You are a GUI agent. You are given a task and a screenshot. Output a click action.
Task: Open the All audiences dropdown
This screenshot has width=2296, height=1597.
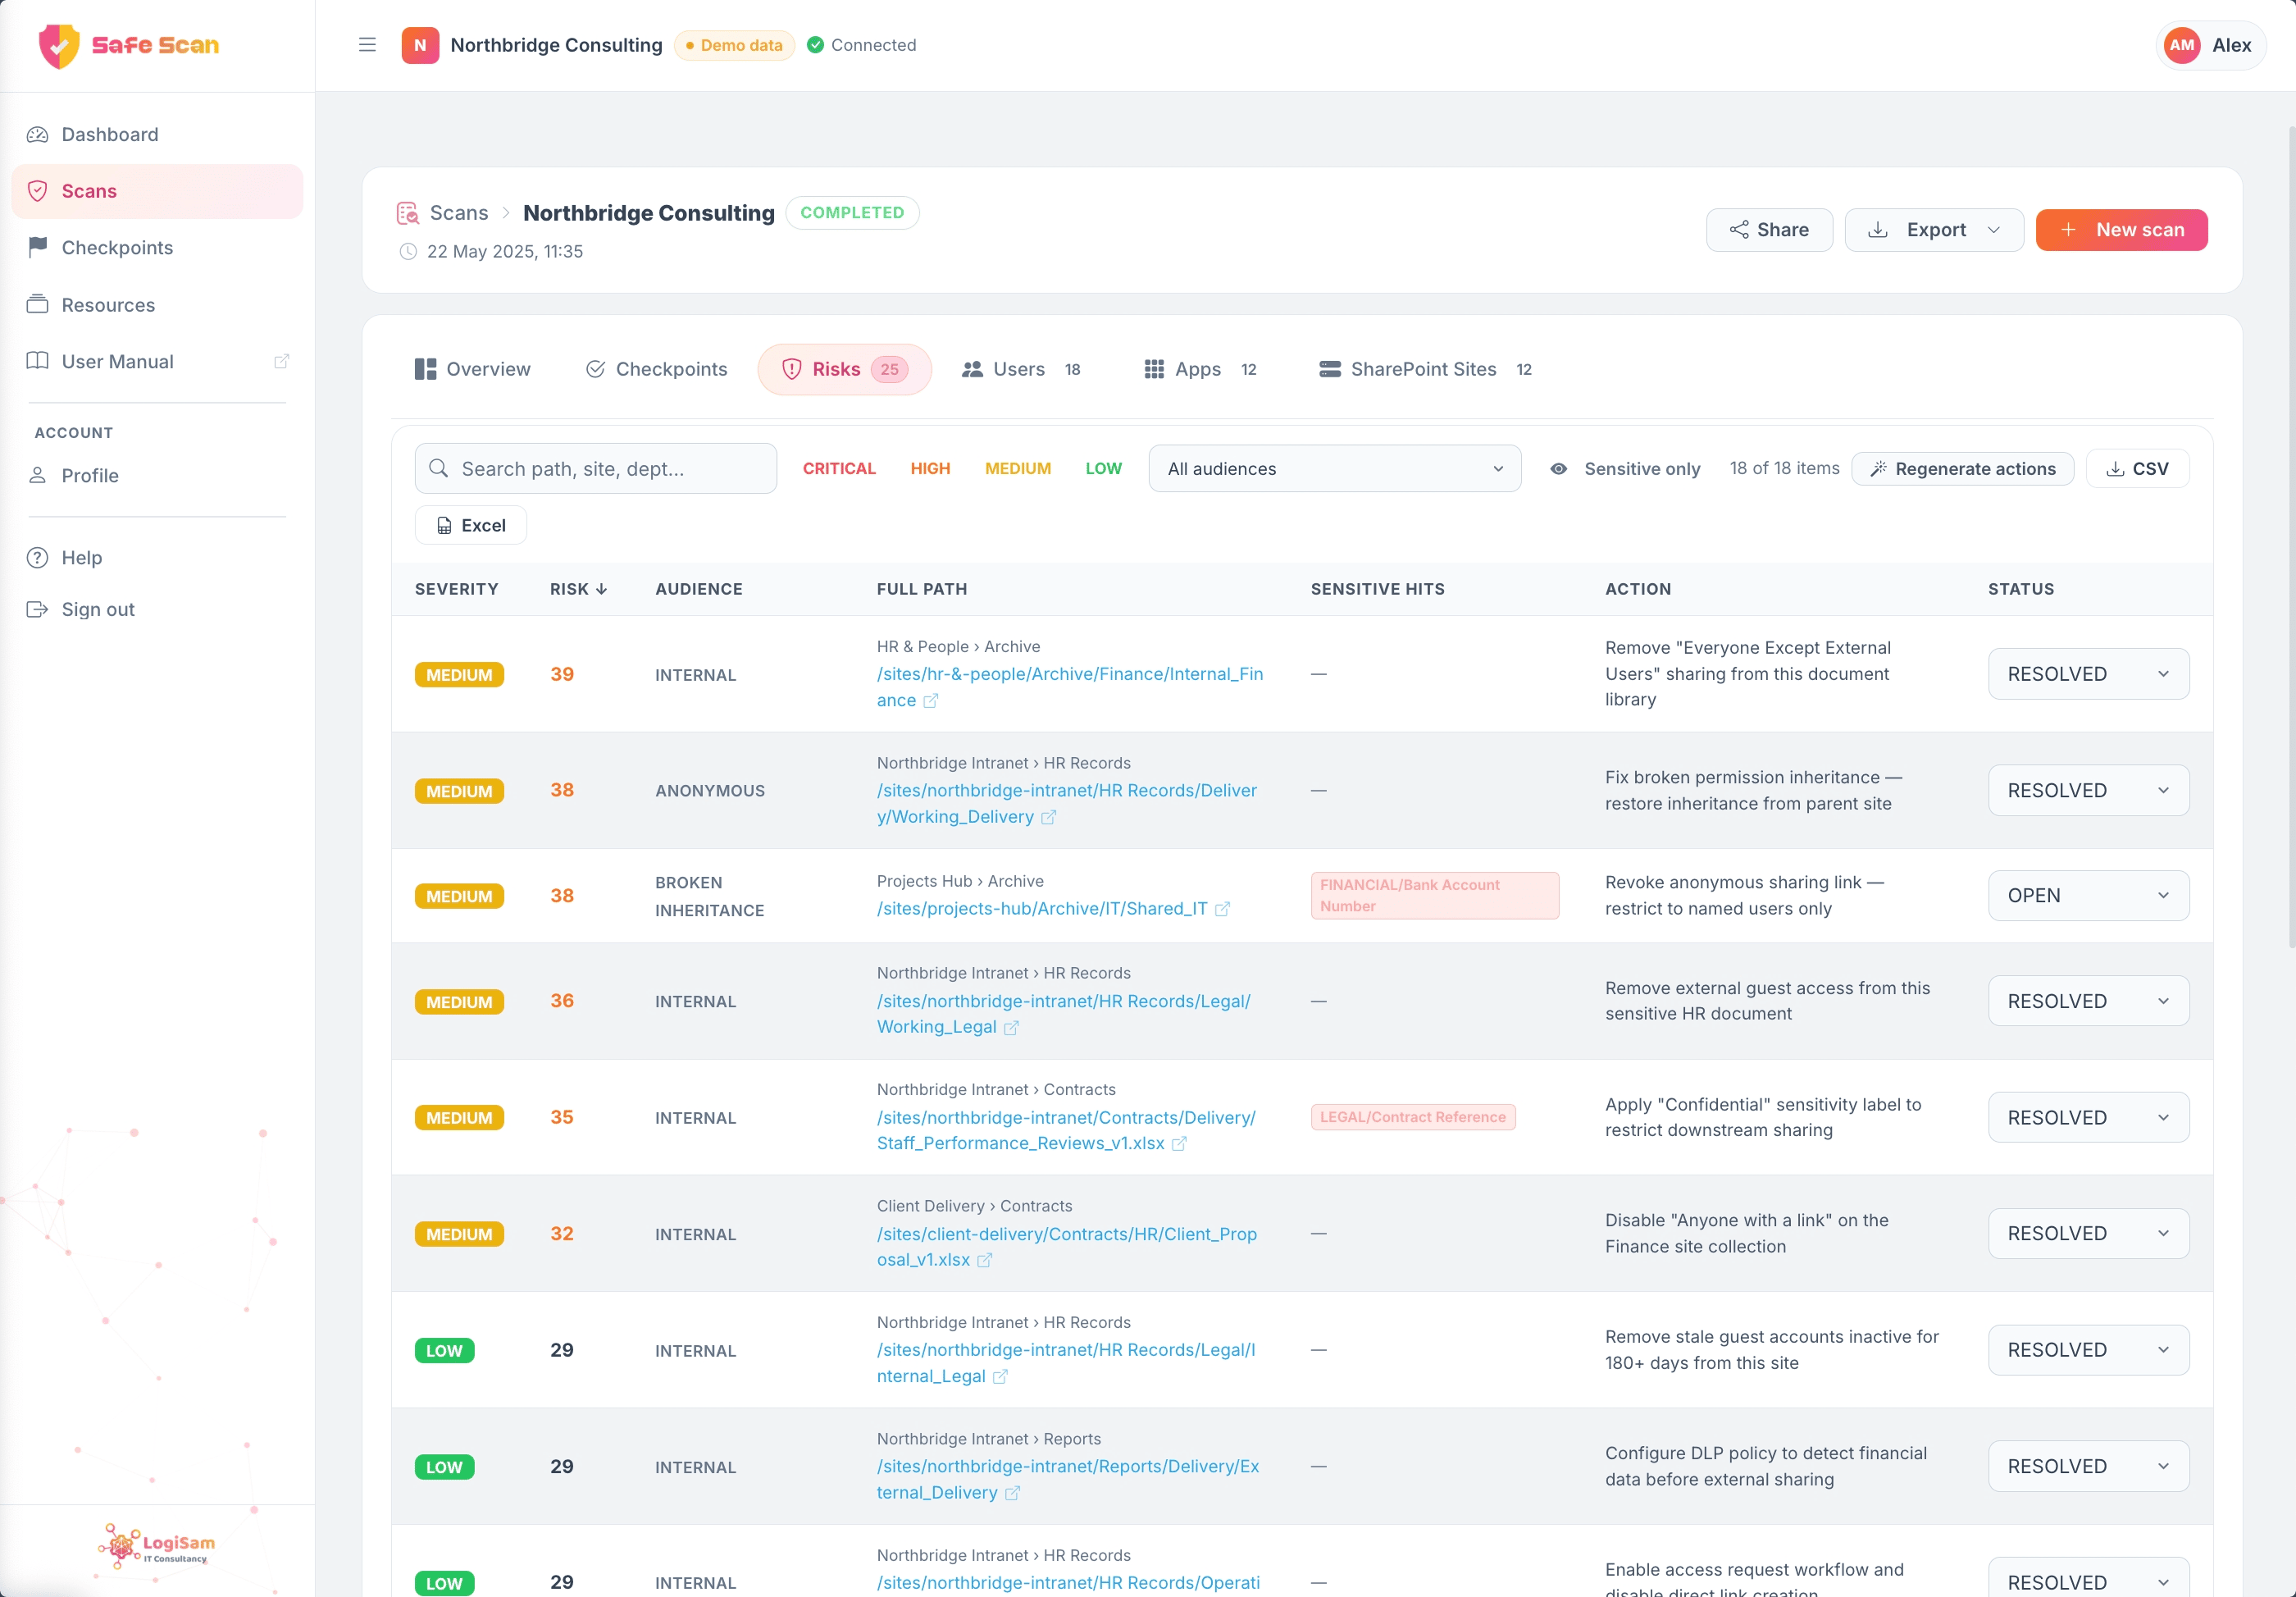point(1335,469)
